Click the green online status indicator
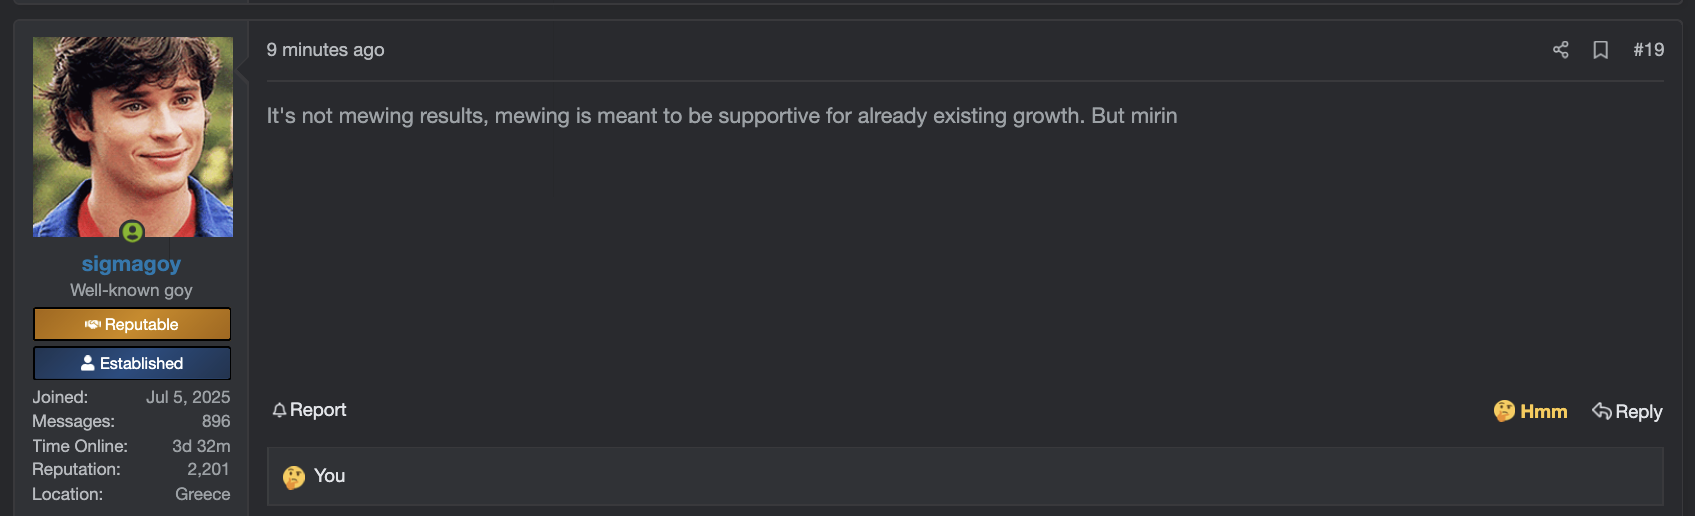This screenshot has width=1695, height=516. coord(132,232)
